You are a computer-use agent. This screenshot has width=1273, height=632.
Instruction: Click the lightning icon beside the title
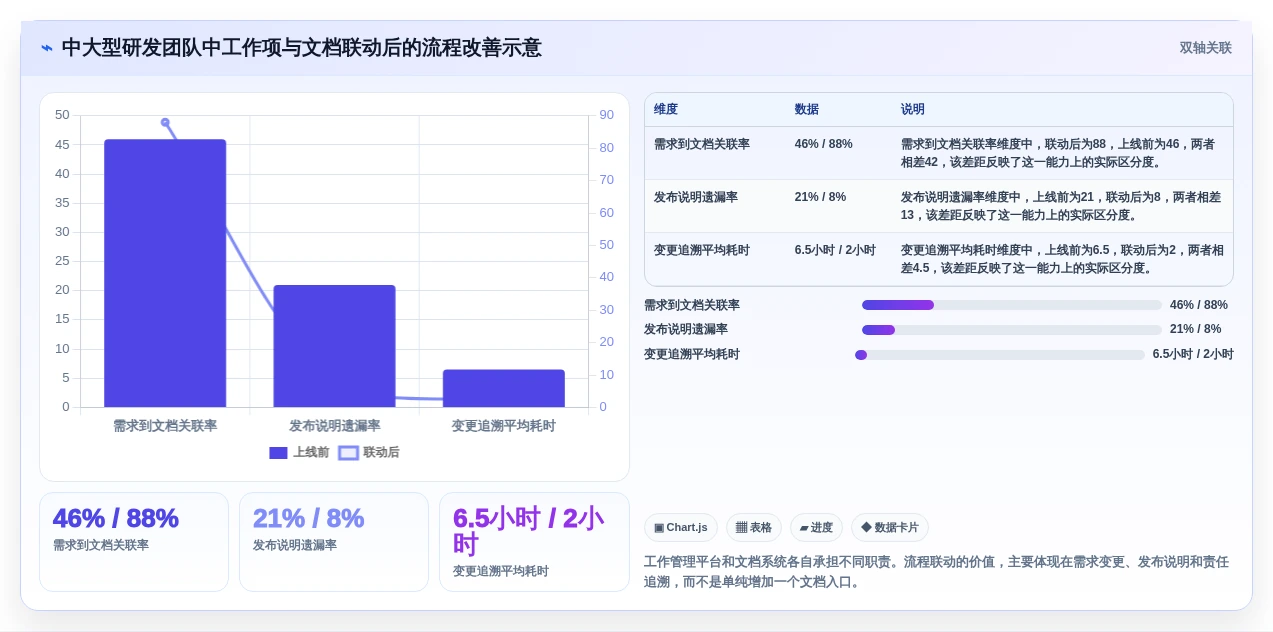47,48
